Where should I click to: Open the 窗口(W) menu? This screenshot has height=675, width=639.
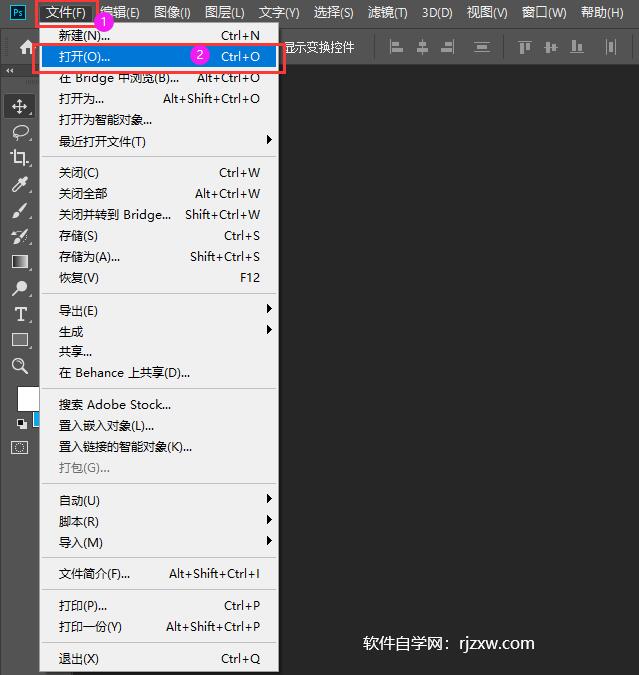[544, 12]
